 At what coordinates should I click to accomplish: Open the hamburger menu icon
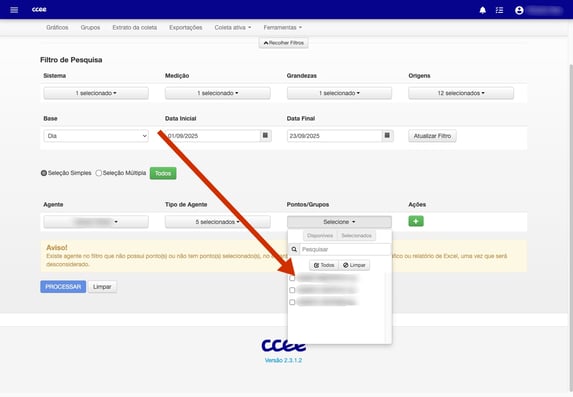pyautogui.click(x=14, y=10)
